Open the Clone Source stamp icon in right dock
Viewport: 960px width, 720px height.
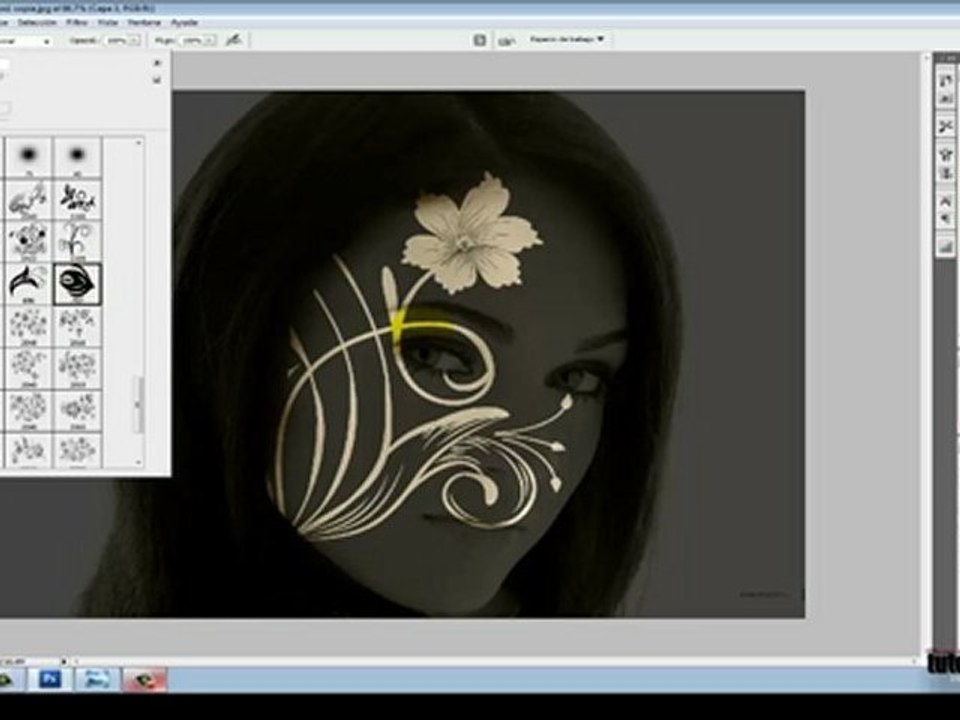coord(946,174)
